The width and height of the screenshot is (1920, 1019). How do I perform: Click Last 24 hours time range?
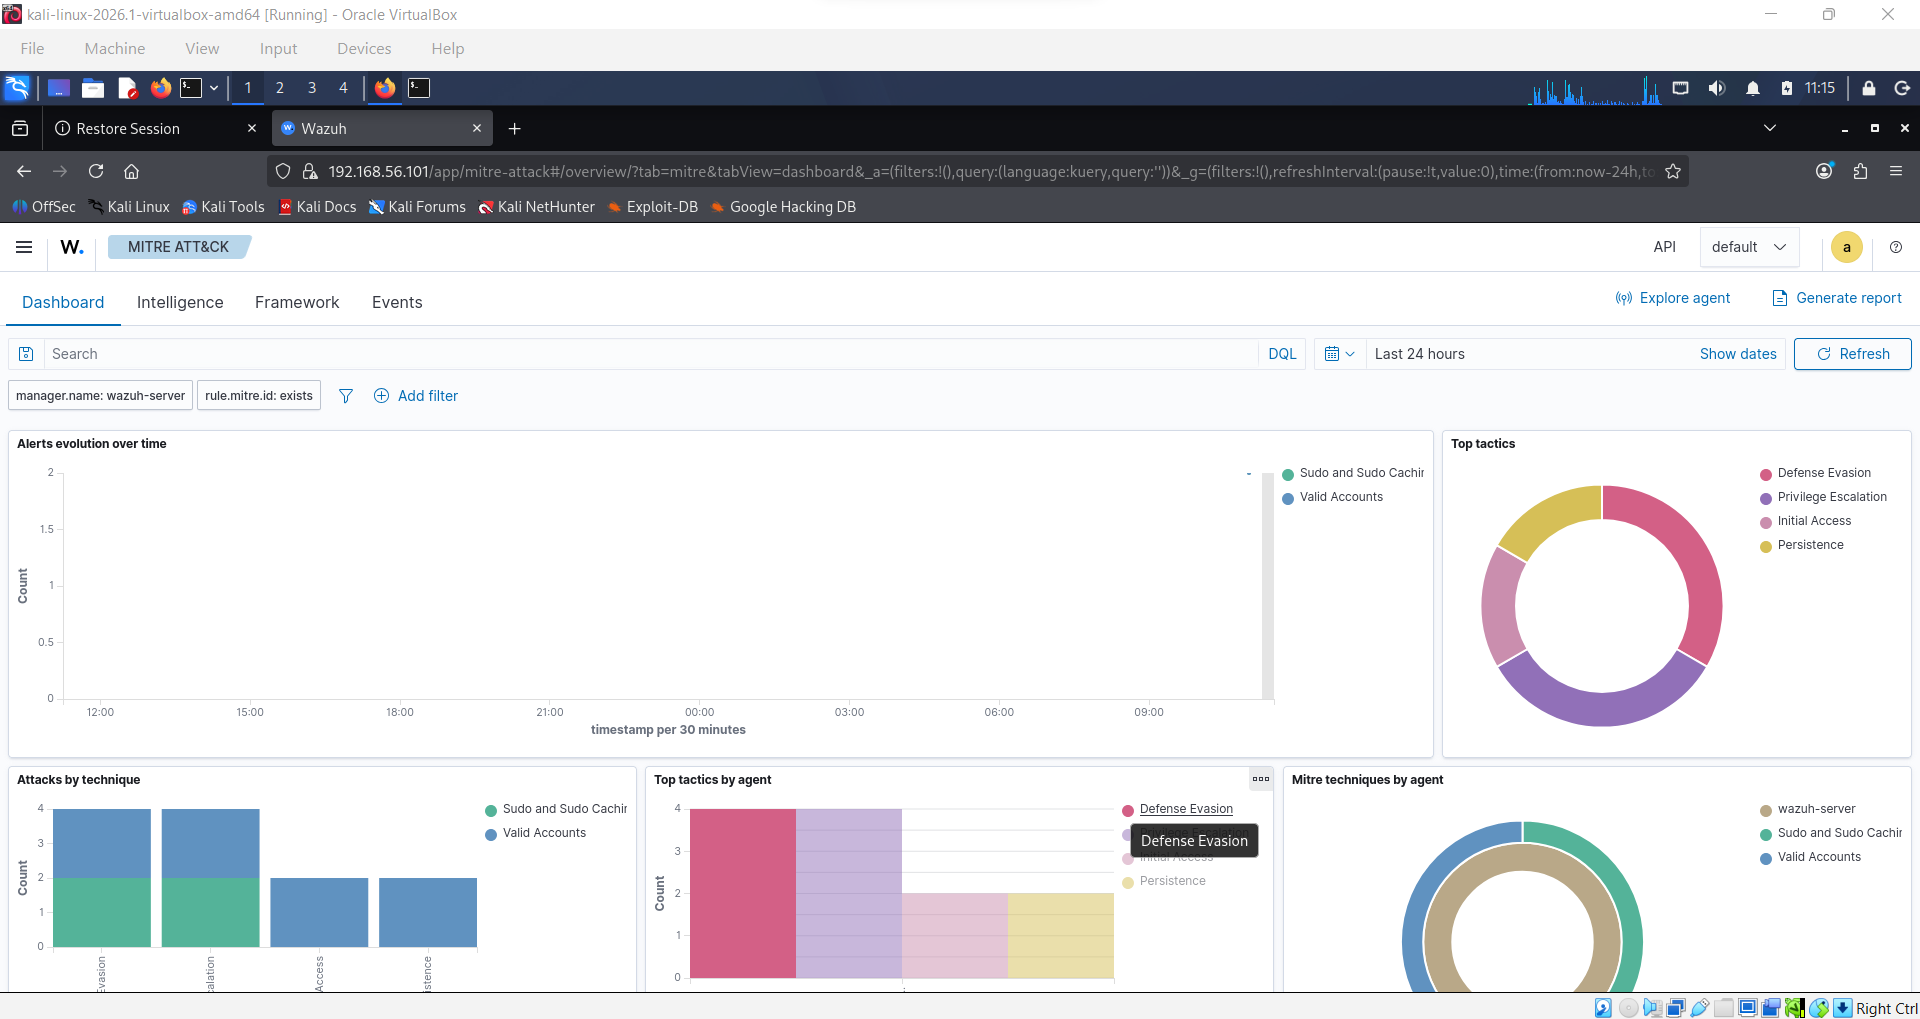coord(1420,354)
